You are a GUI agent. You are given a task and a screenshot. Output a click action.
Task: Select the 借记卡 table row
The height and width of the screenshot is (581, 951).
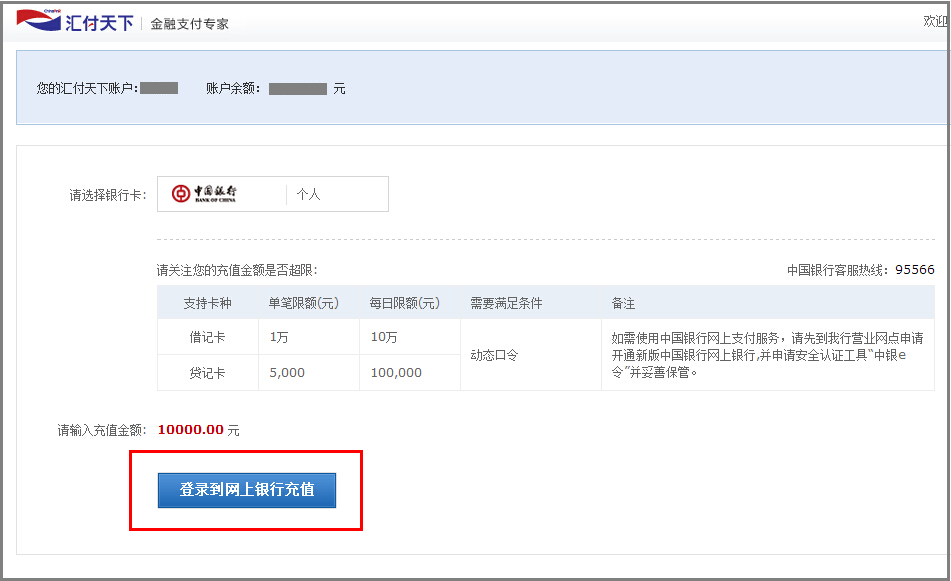click(x=207, y=338)
